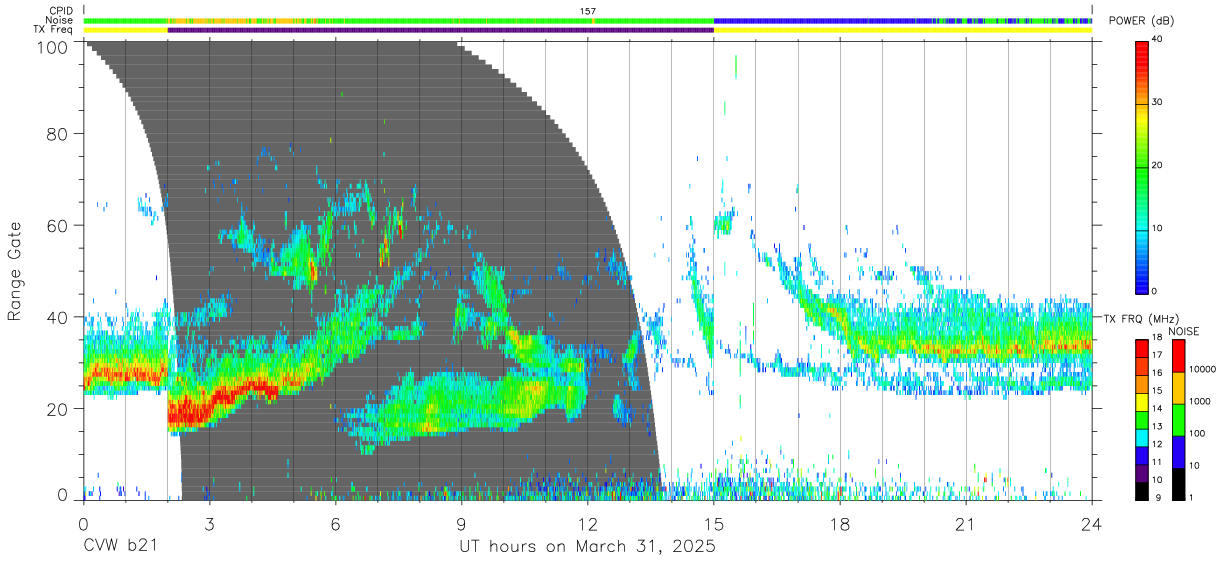The image size is (1228, 567).
Task: Click the red top swatch of the NOISE bar
Action: tap(1177, 356)
